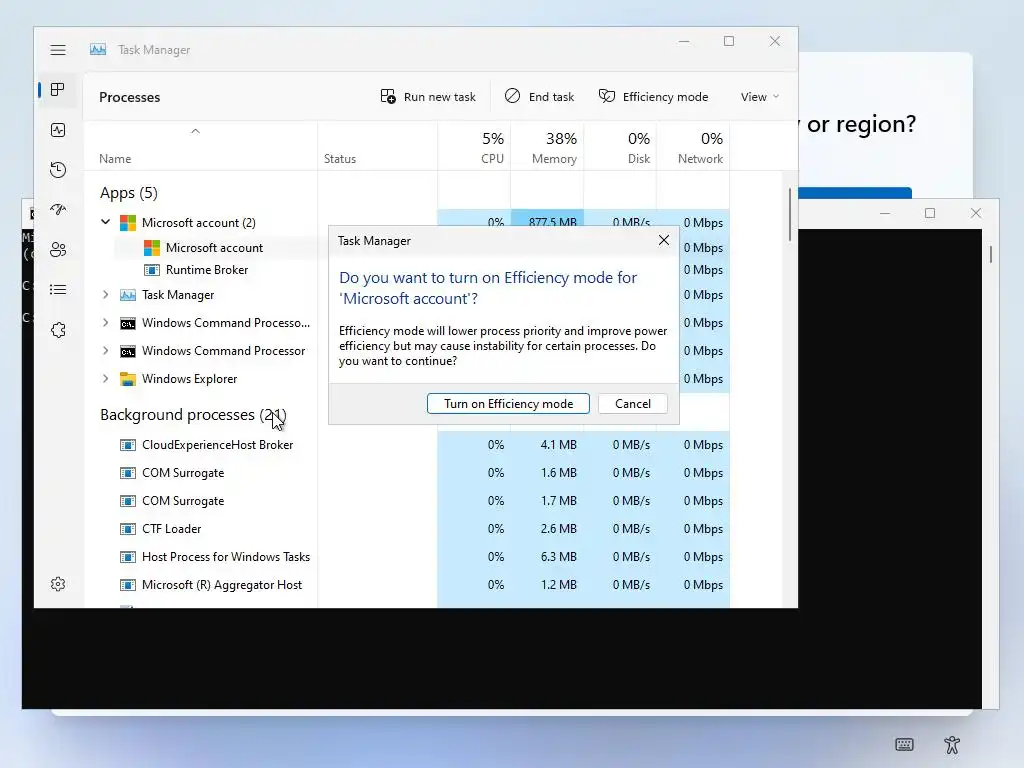Open the App history sidebar icon
The width and height of the screenshot is (1024, 768).
[58, 170]
